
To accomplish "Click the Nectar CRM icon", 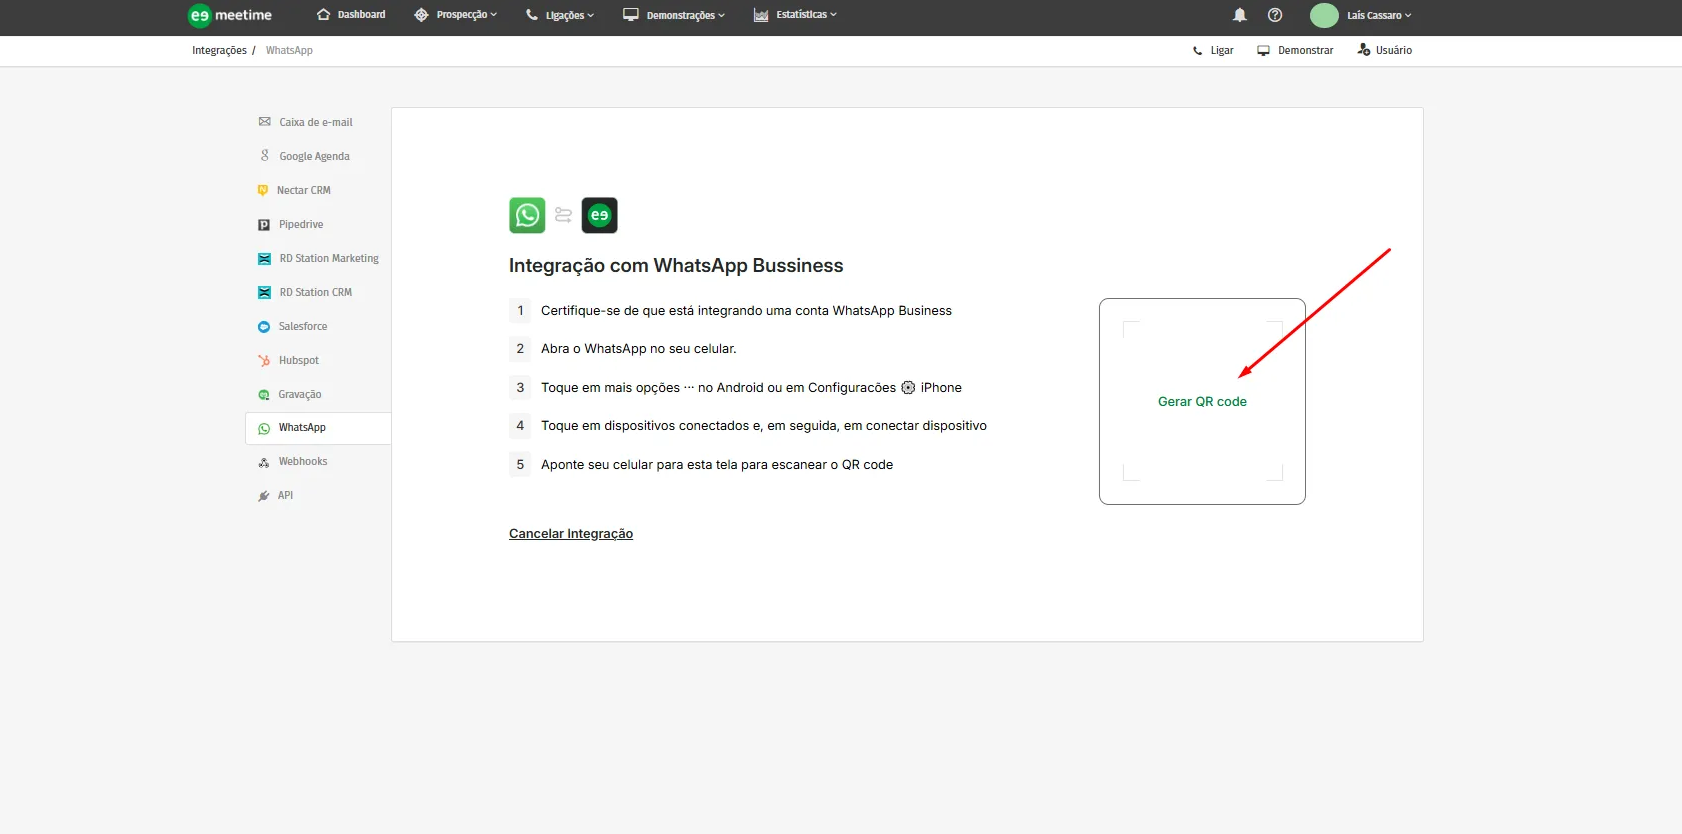I will point(263,190).
